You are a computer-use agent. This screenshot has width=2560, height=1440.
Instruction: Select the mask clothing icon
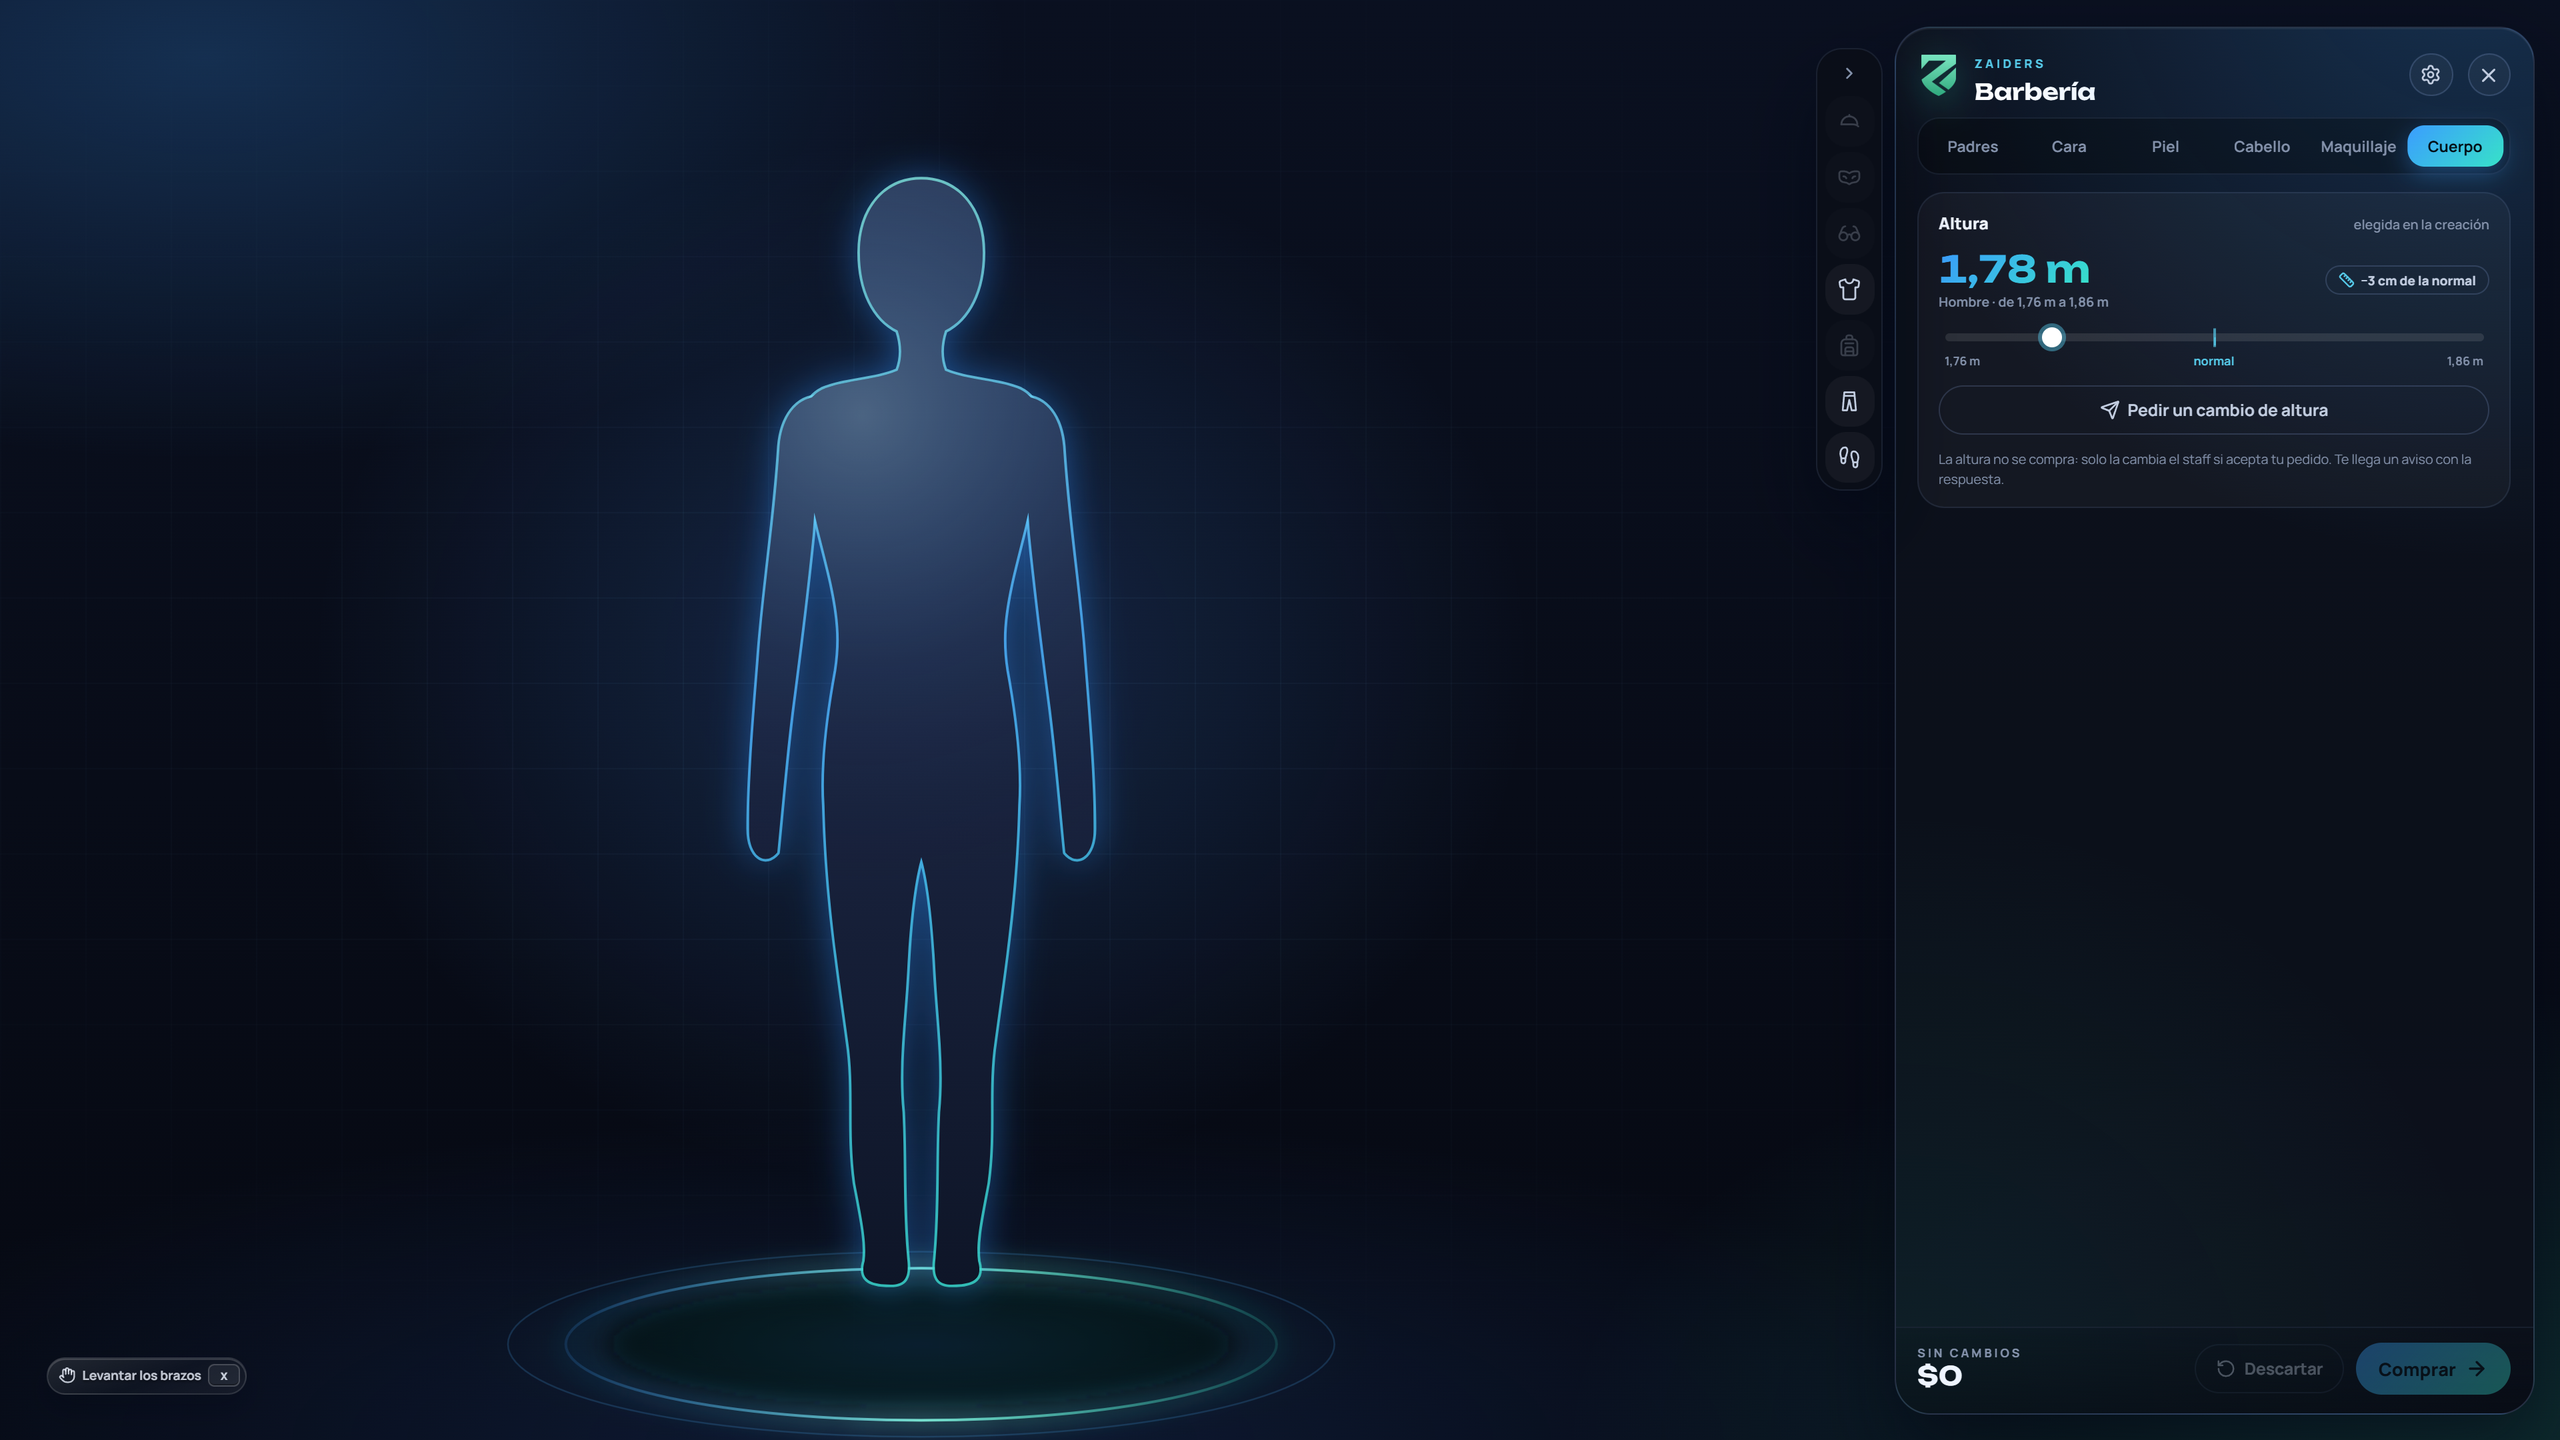(1849, 177)
